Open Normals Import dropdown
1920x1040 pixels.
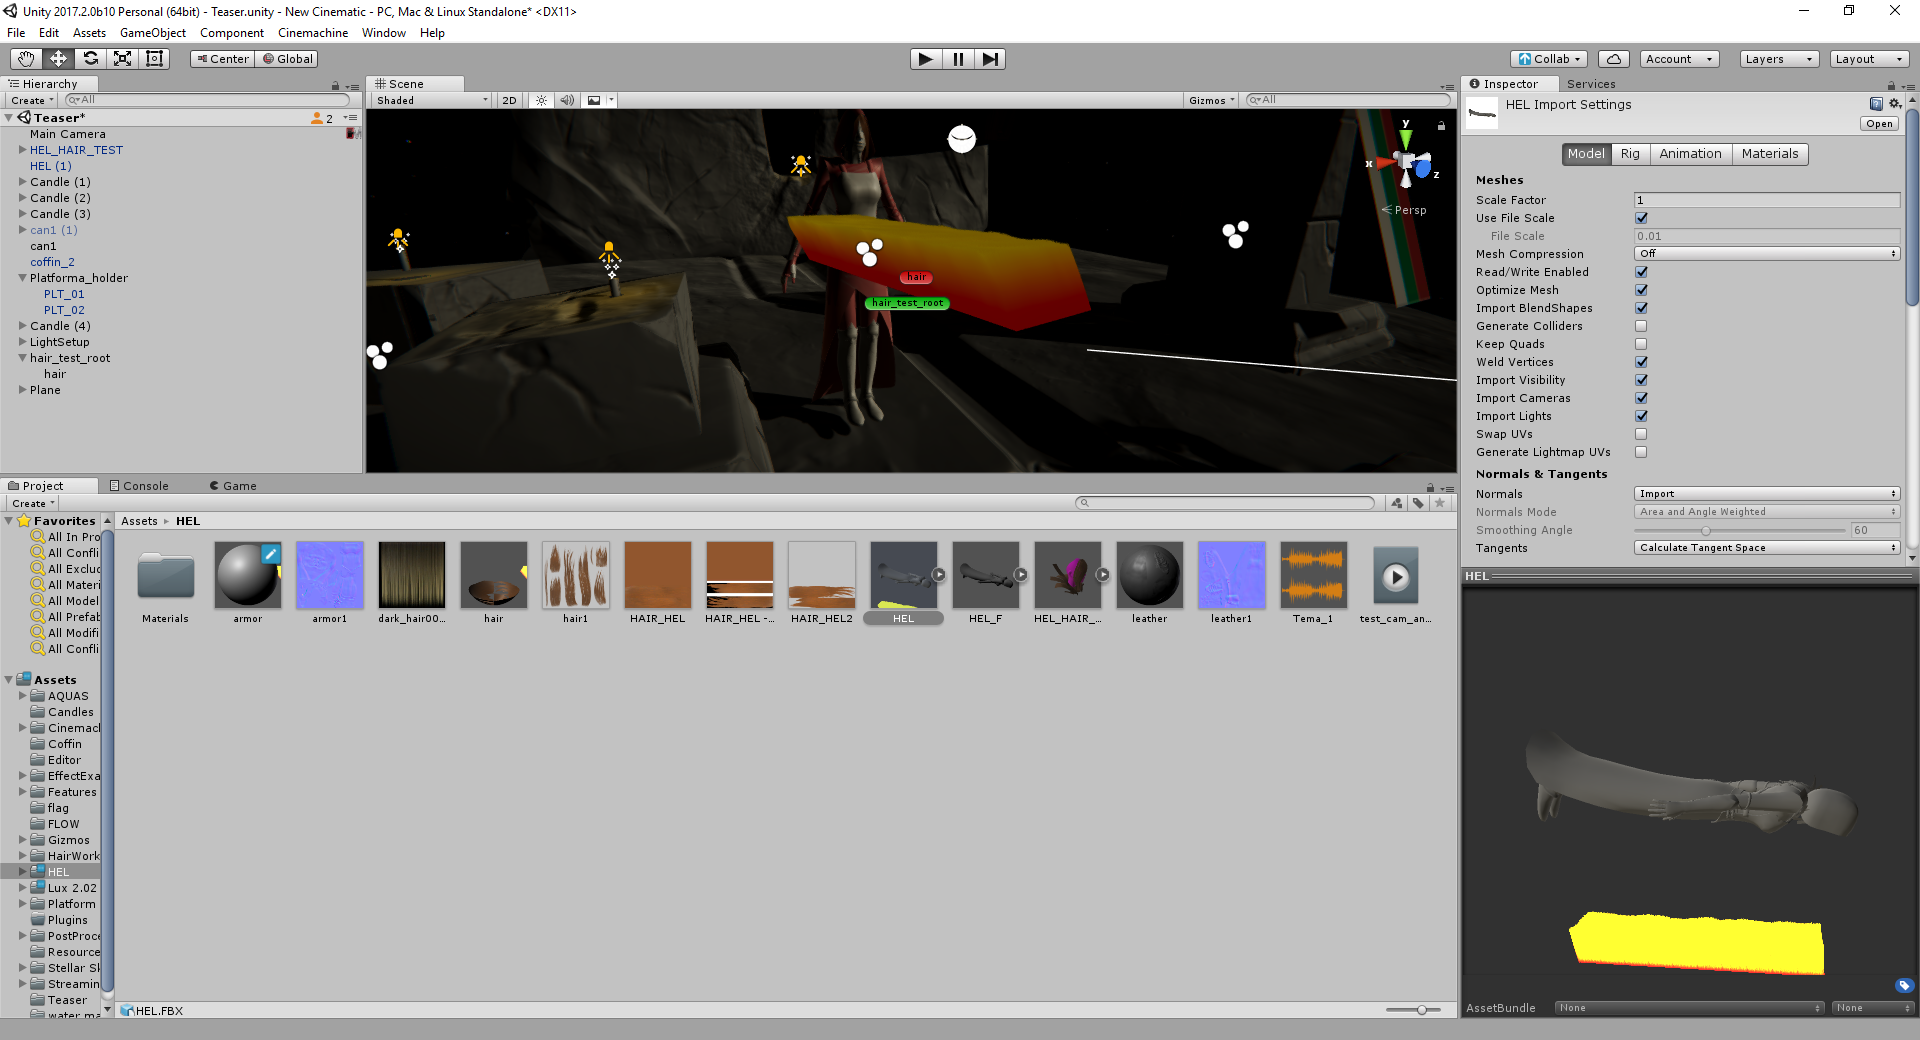(x=1767, y=494)
